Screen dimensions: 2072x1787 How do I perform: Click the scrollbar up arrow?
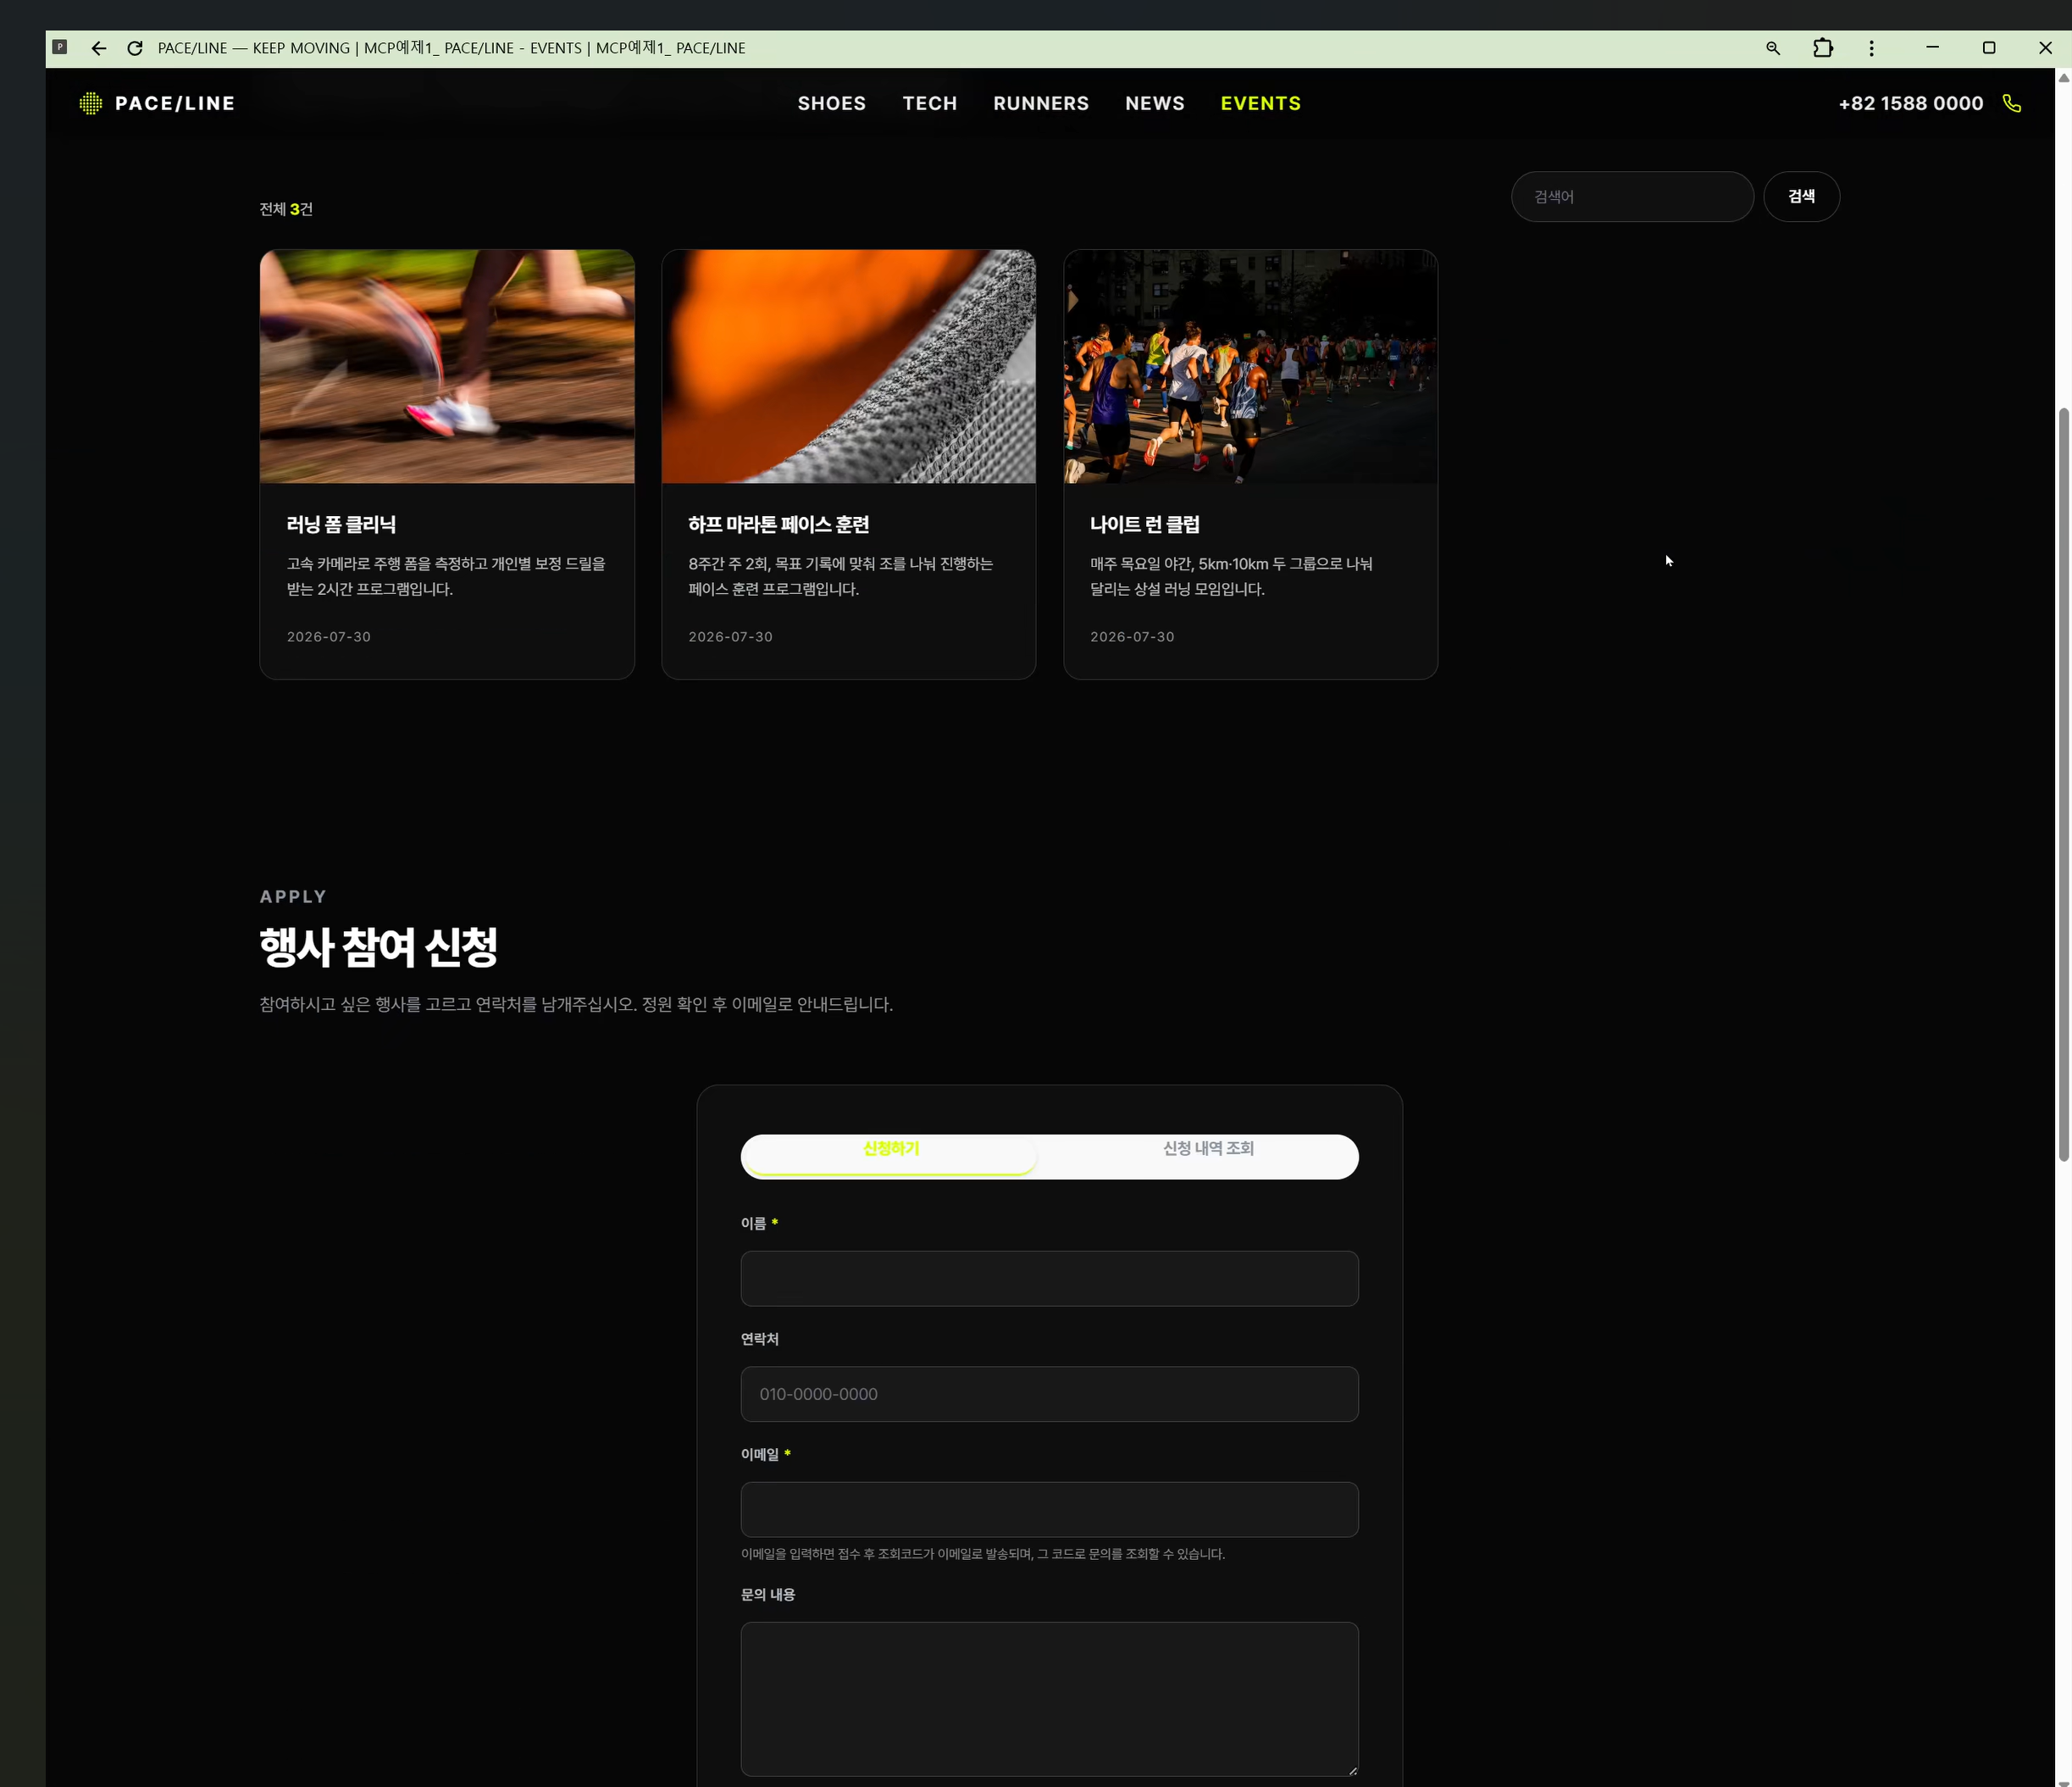[2063, 78]
